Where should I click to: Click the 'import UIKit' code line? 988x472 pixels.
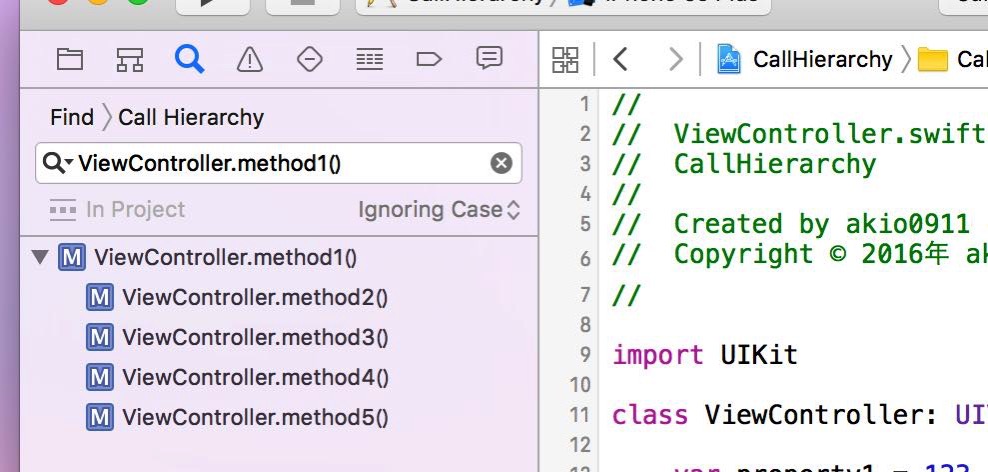[x=705, y=355]
